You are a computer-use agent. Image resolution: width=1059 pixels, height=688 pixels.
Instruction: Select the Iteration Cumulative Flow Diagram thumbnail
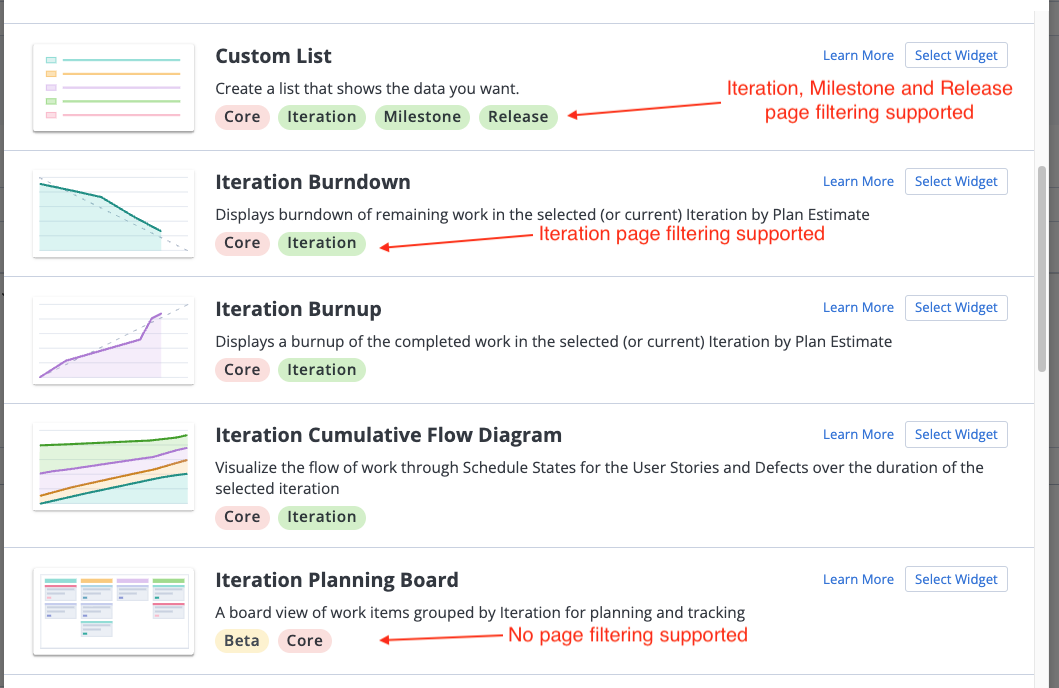(113, 467)
